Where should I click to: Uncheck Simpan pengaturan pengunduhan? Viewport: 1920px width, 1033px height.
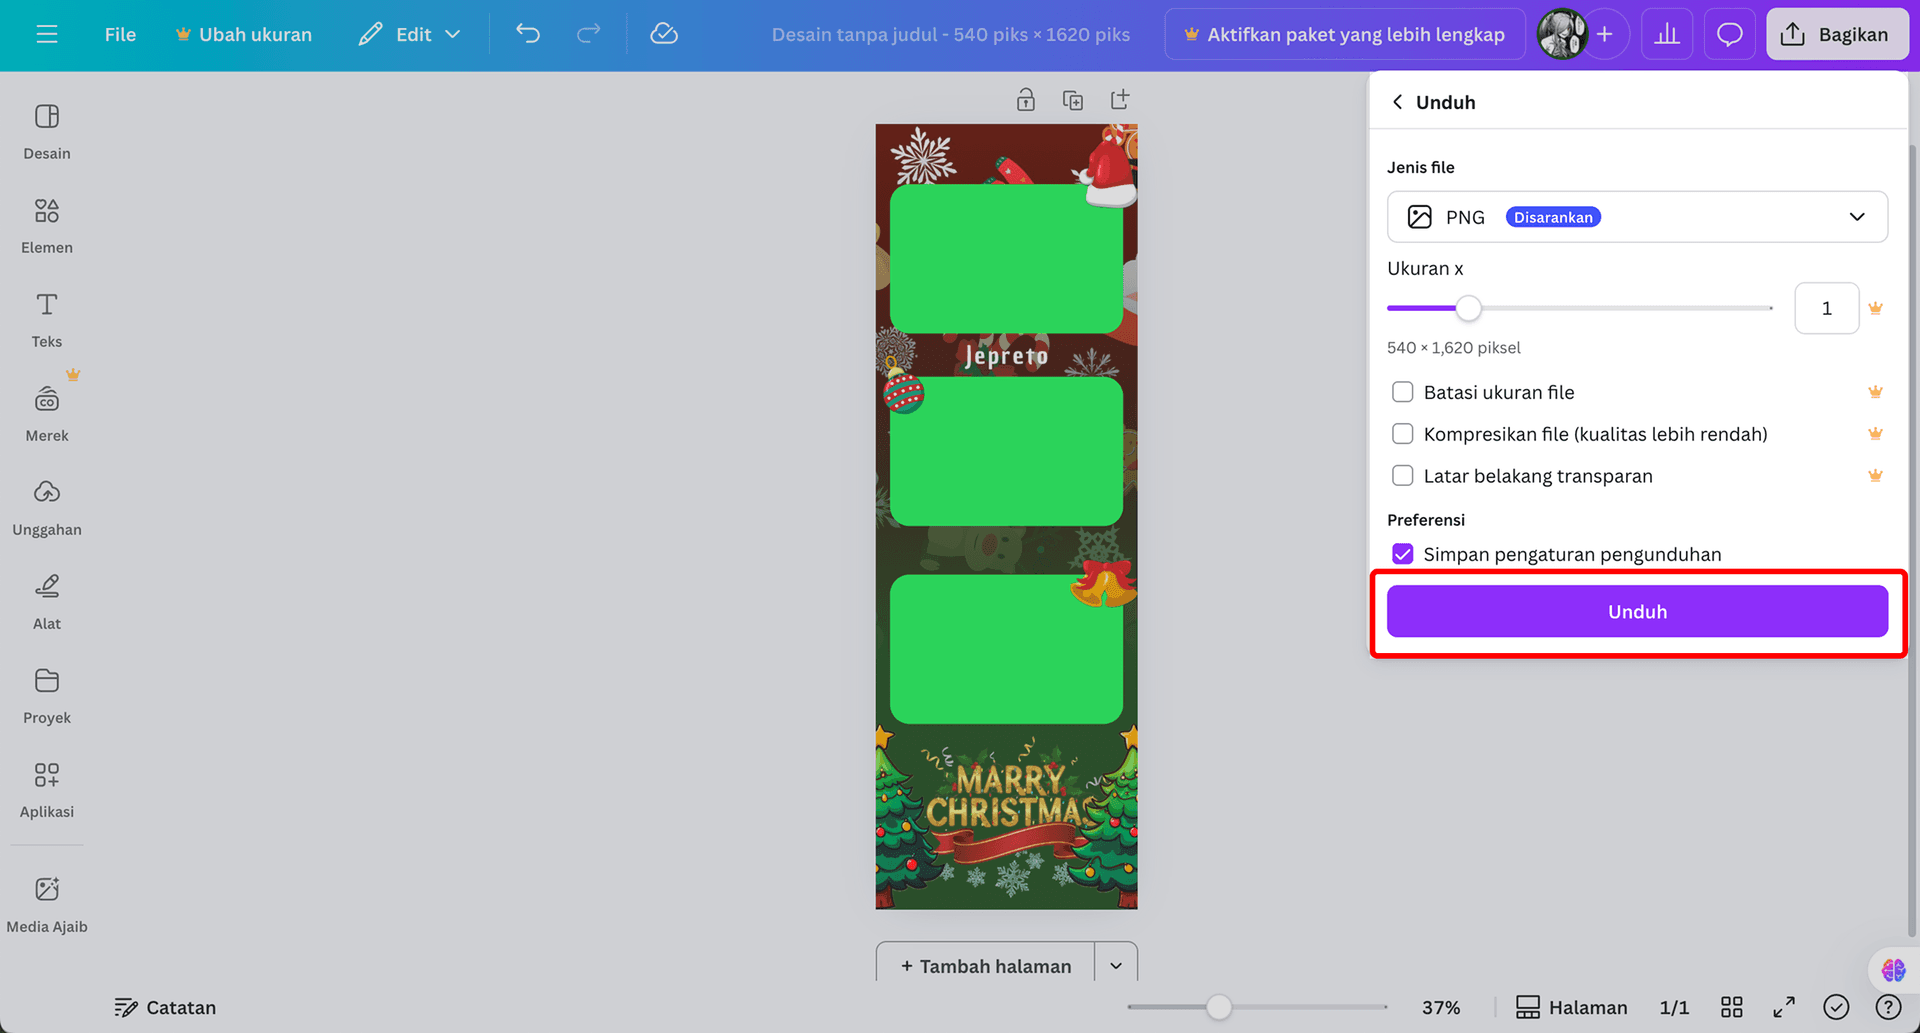(x=1402, y=553)
